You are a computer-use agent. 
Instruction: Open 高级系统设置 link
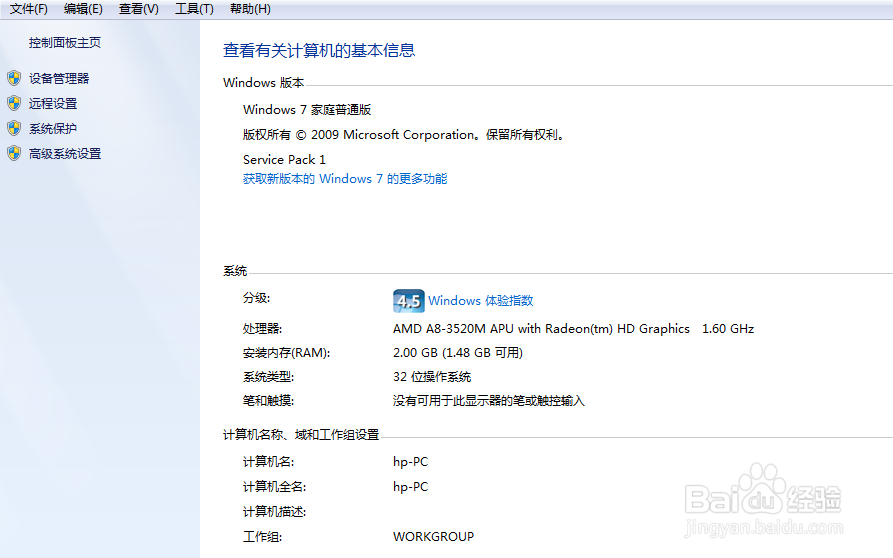tap(65, 154)
